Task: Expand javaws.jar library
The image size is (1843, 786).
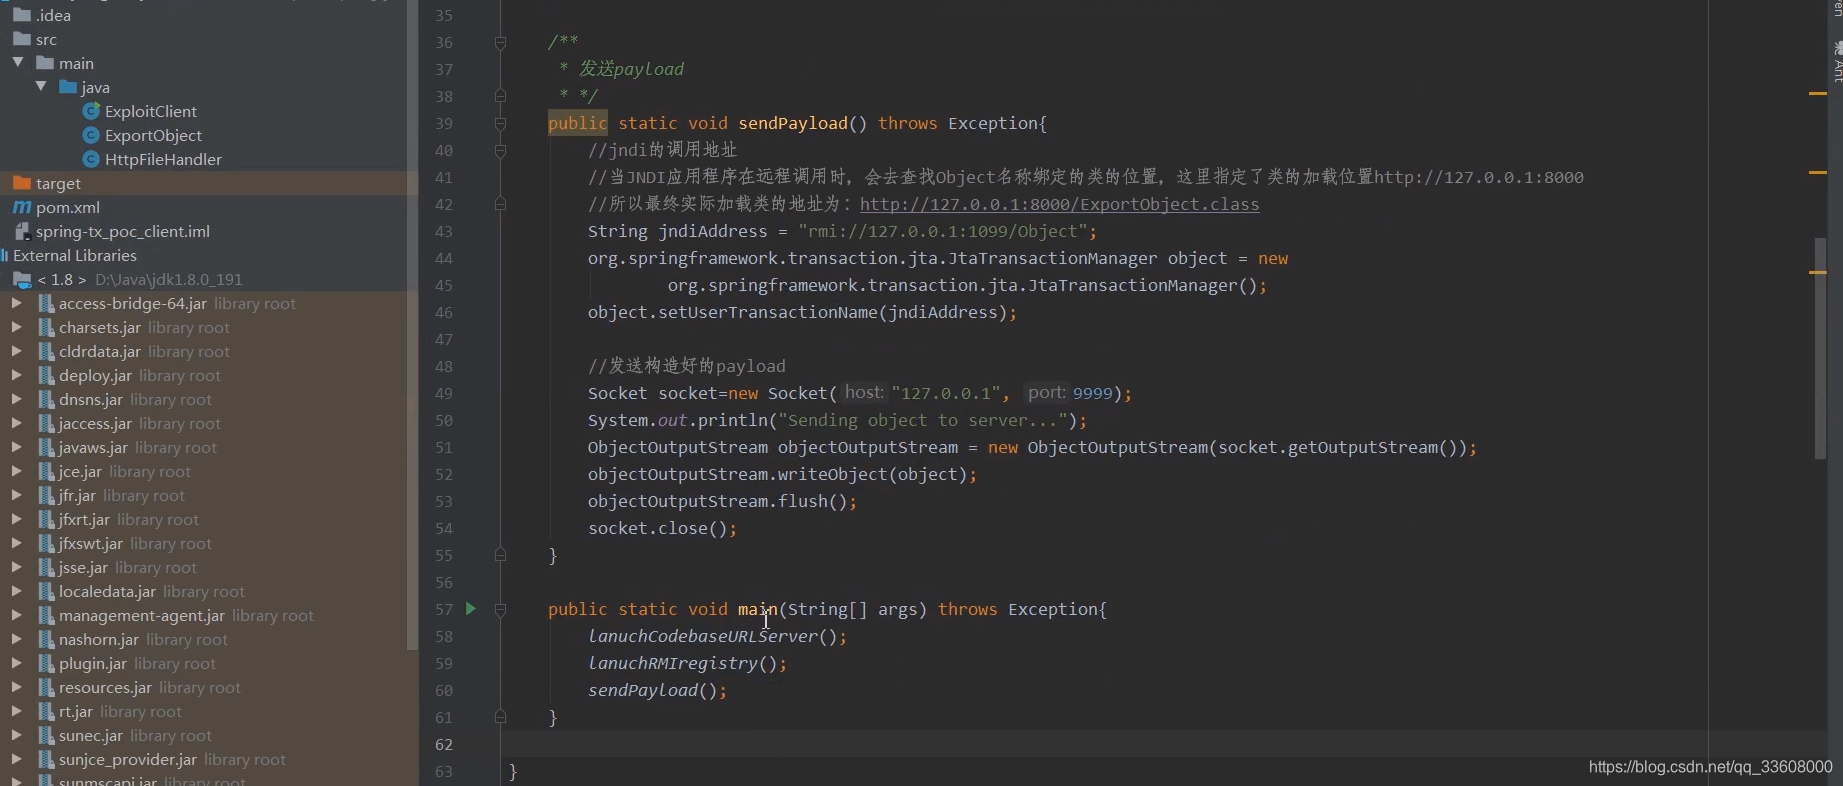Action: (x=17, y=446)
